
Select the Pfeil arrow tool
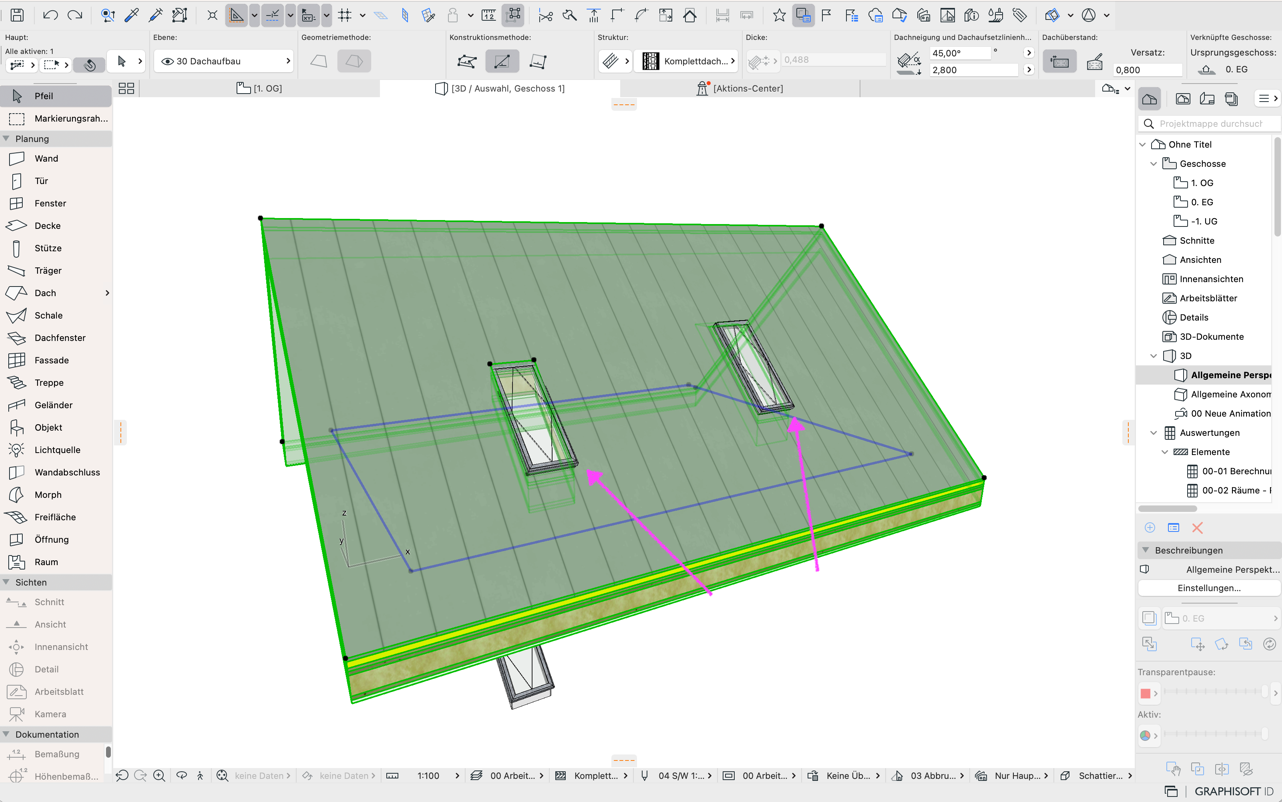coord(56,96)
